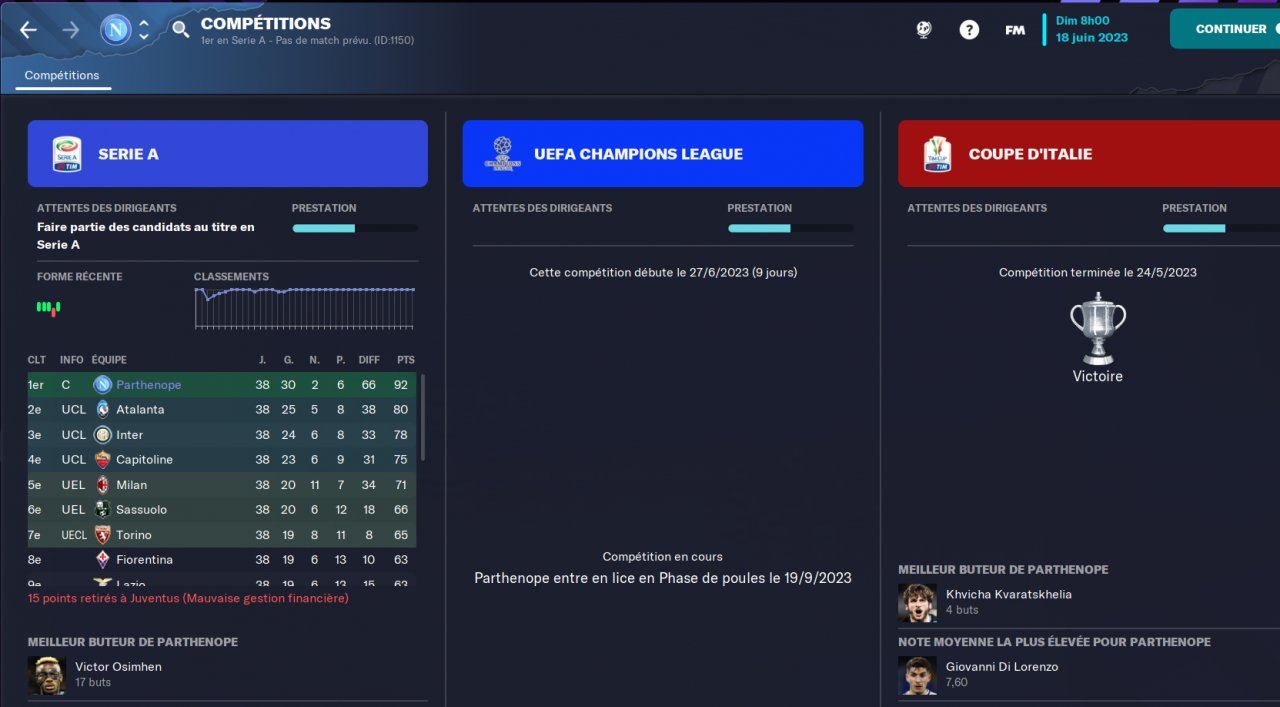This screenshot has height=707, width=1280.
Task: Click the Champions League prestation bar
Action: click(790, 228)
